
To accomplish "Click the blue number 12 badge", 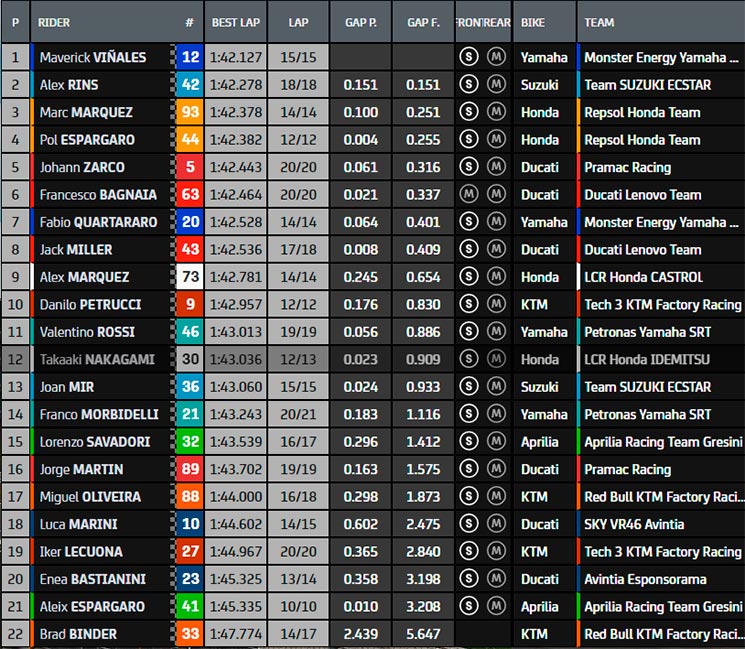I will [x=190, y=57].
